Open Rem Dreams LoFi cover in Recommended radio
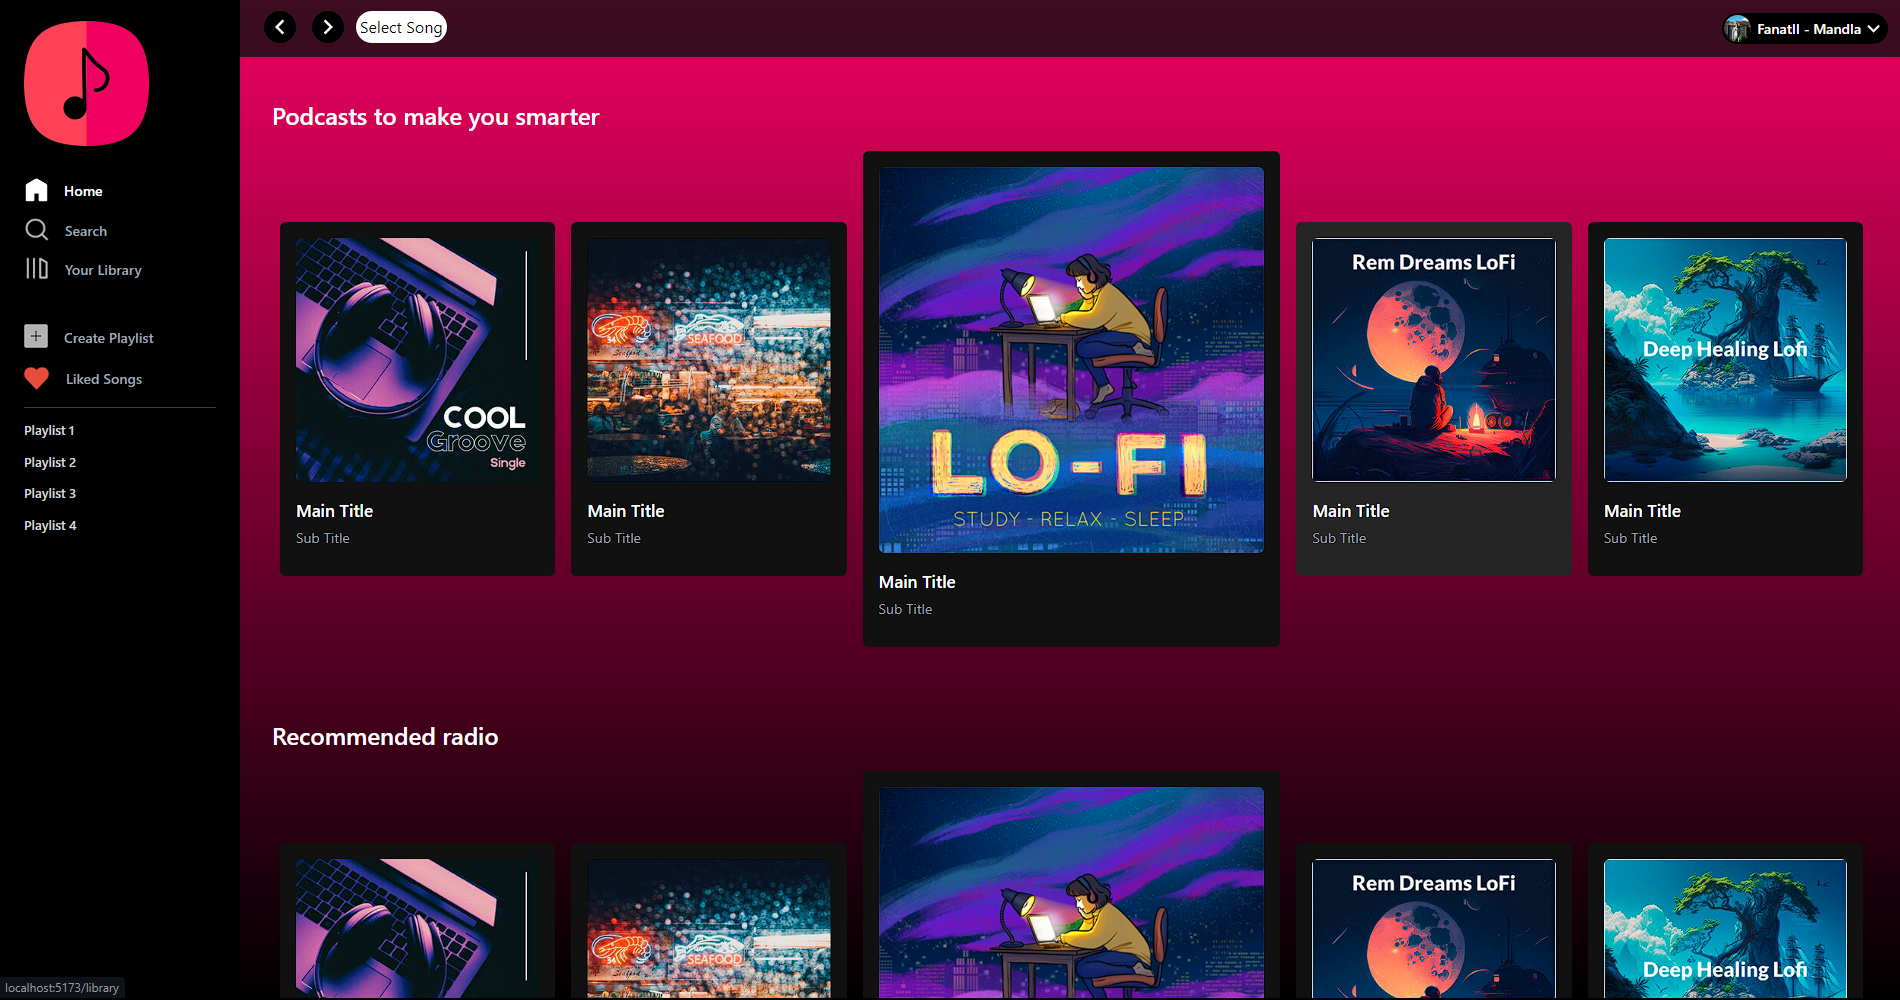 [x=1434, y=928]
